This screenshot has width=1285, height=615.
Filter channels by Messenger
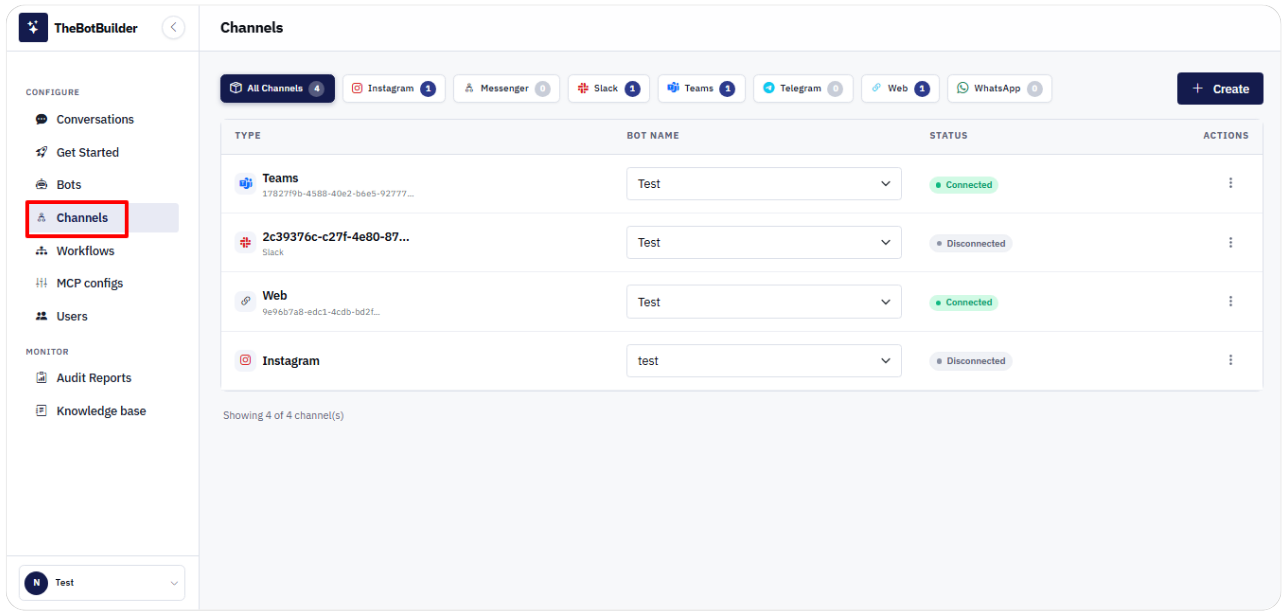(507, 88)
